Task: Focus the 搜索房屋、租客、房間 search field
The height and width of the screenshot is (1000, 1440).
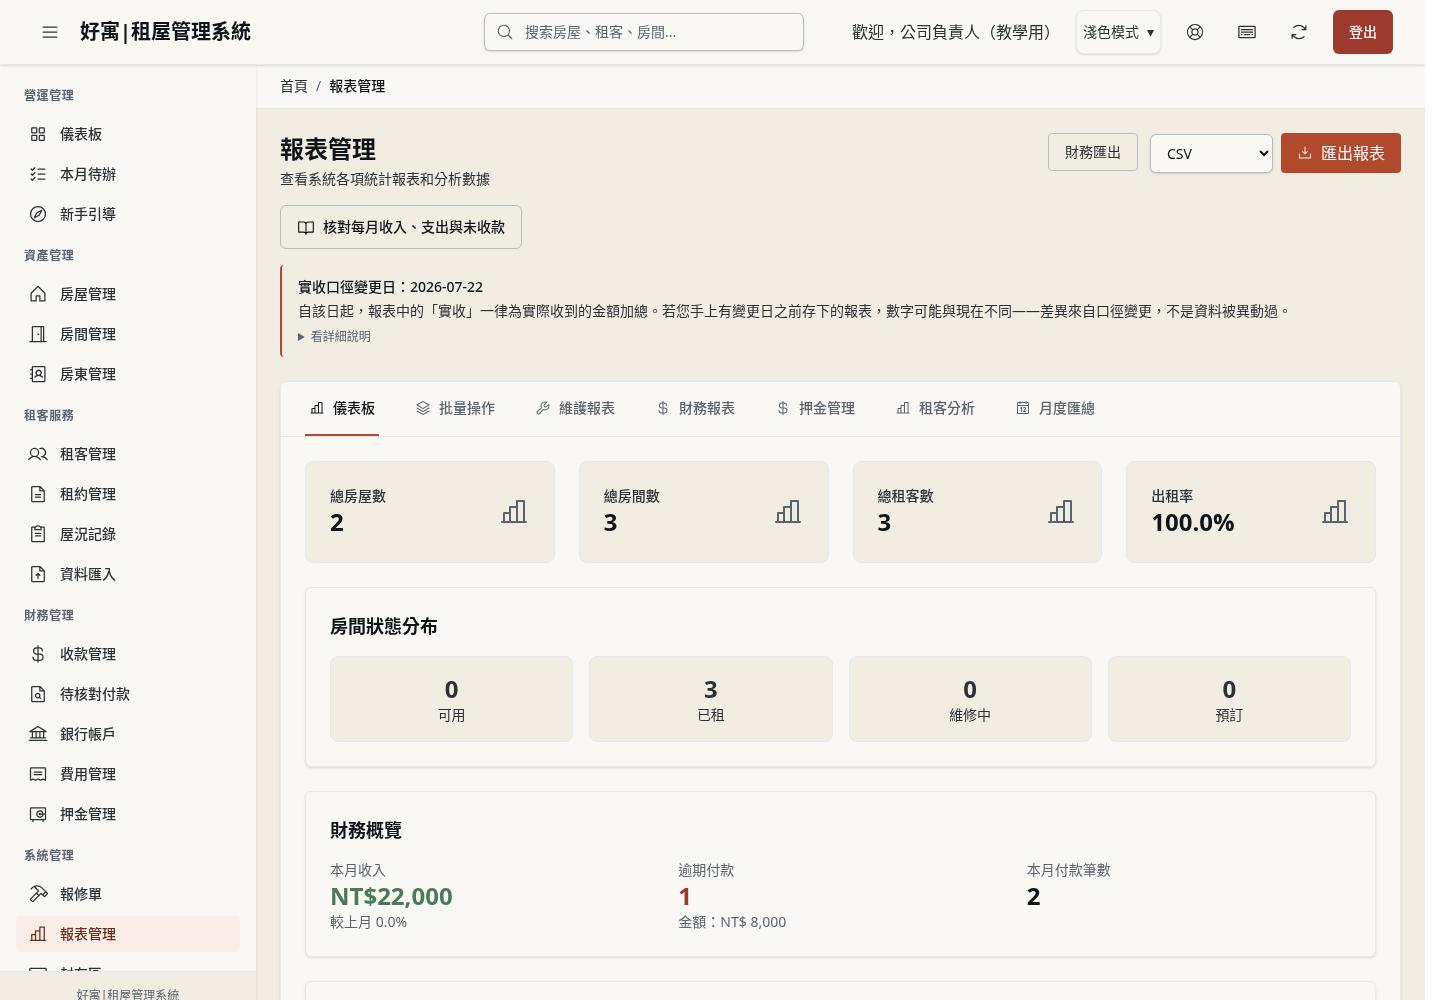Action: pyautogui.click(x=644, y=32)
